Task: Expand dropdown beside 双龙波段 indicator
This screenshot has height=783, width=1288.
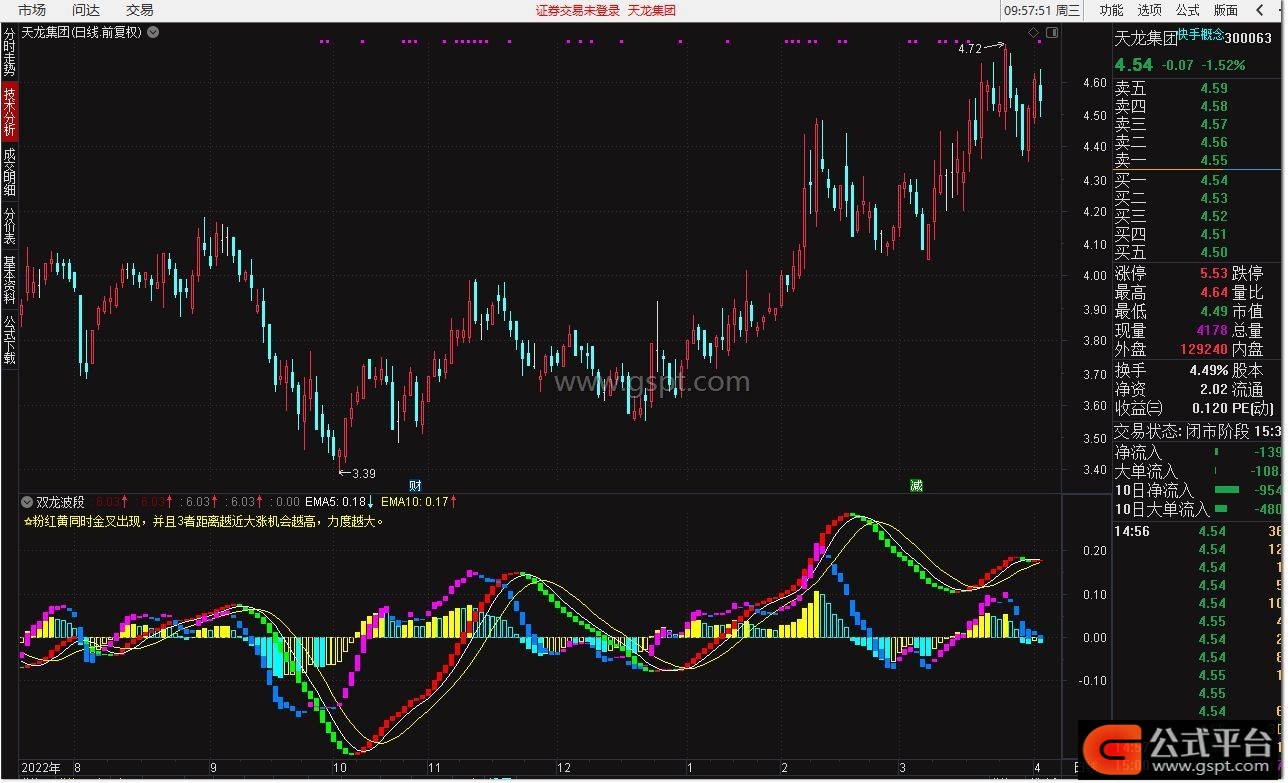Action: tap(27, 500)
